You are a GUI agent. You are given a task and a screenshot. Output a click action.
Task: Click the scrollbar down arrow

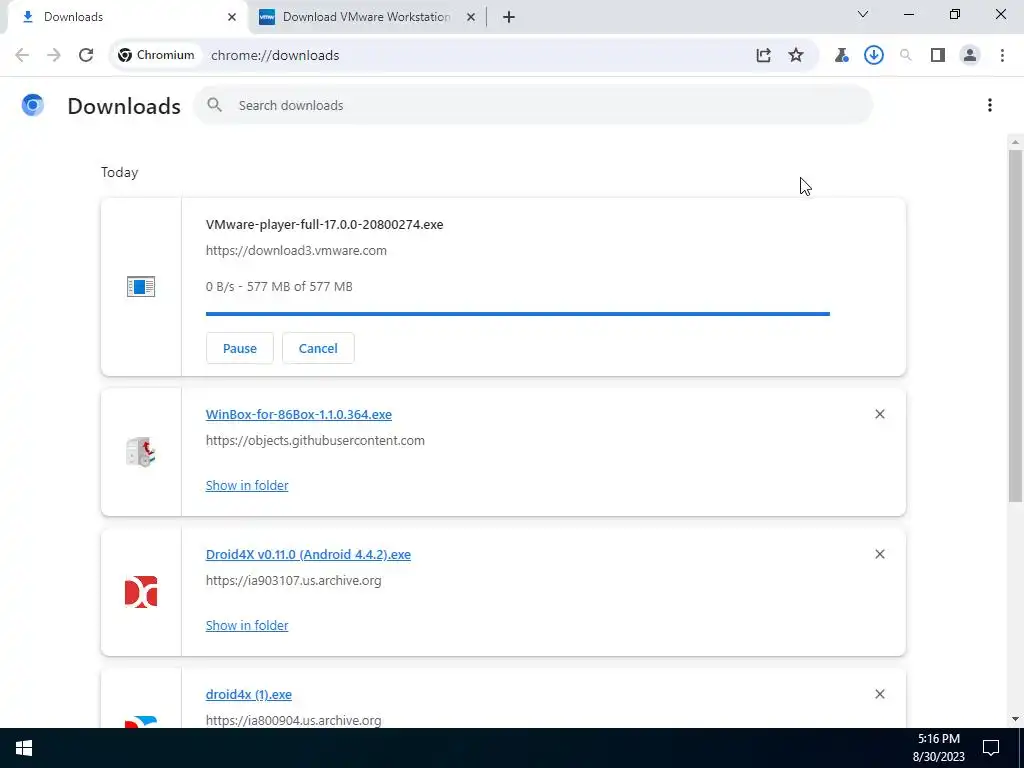pyautogui.click(x=1016, y=719)
